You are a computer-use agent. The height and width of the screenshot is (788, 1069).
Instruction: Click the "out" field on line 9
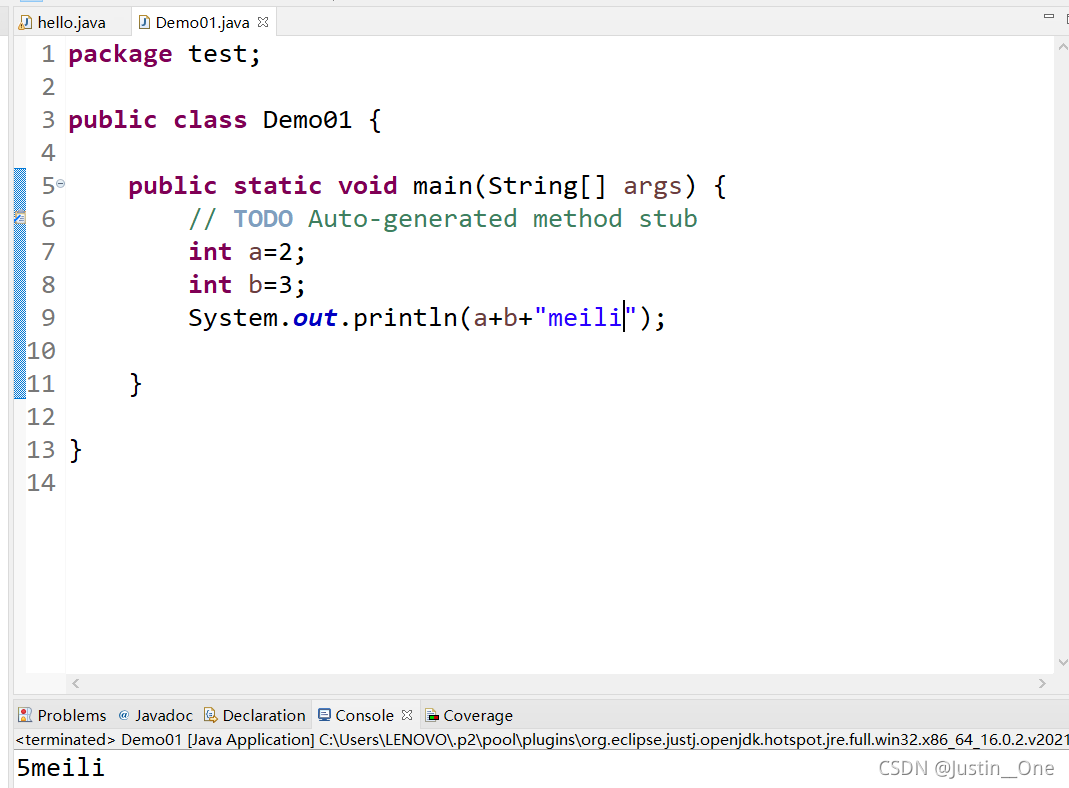pos(314,318)
